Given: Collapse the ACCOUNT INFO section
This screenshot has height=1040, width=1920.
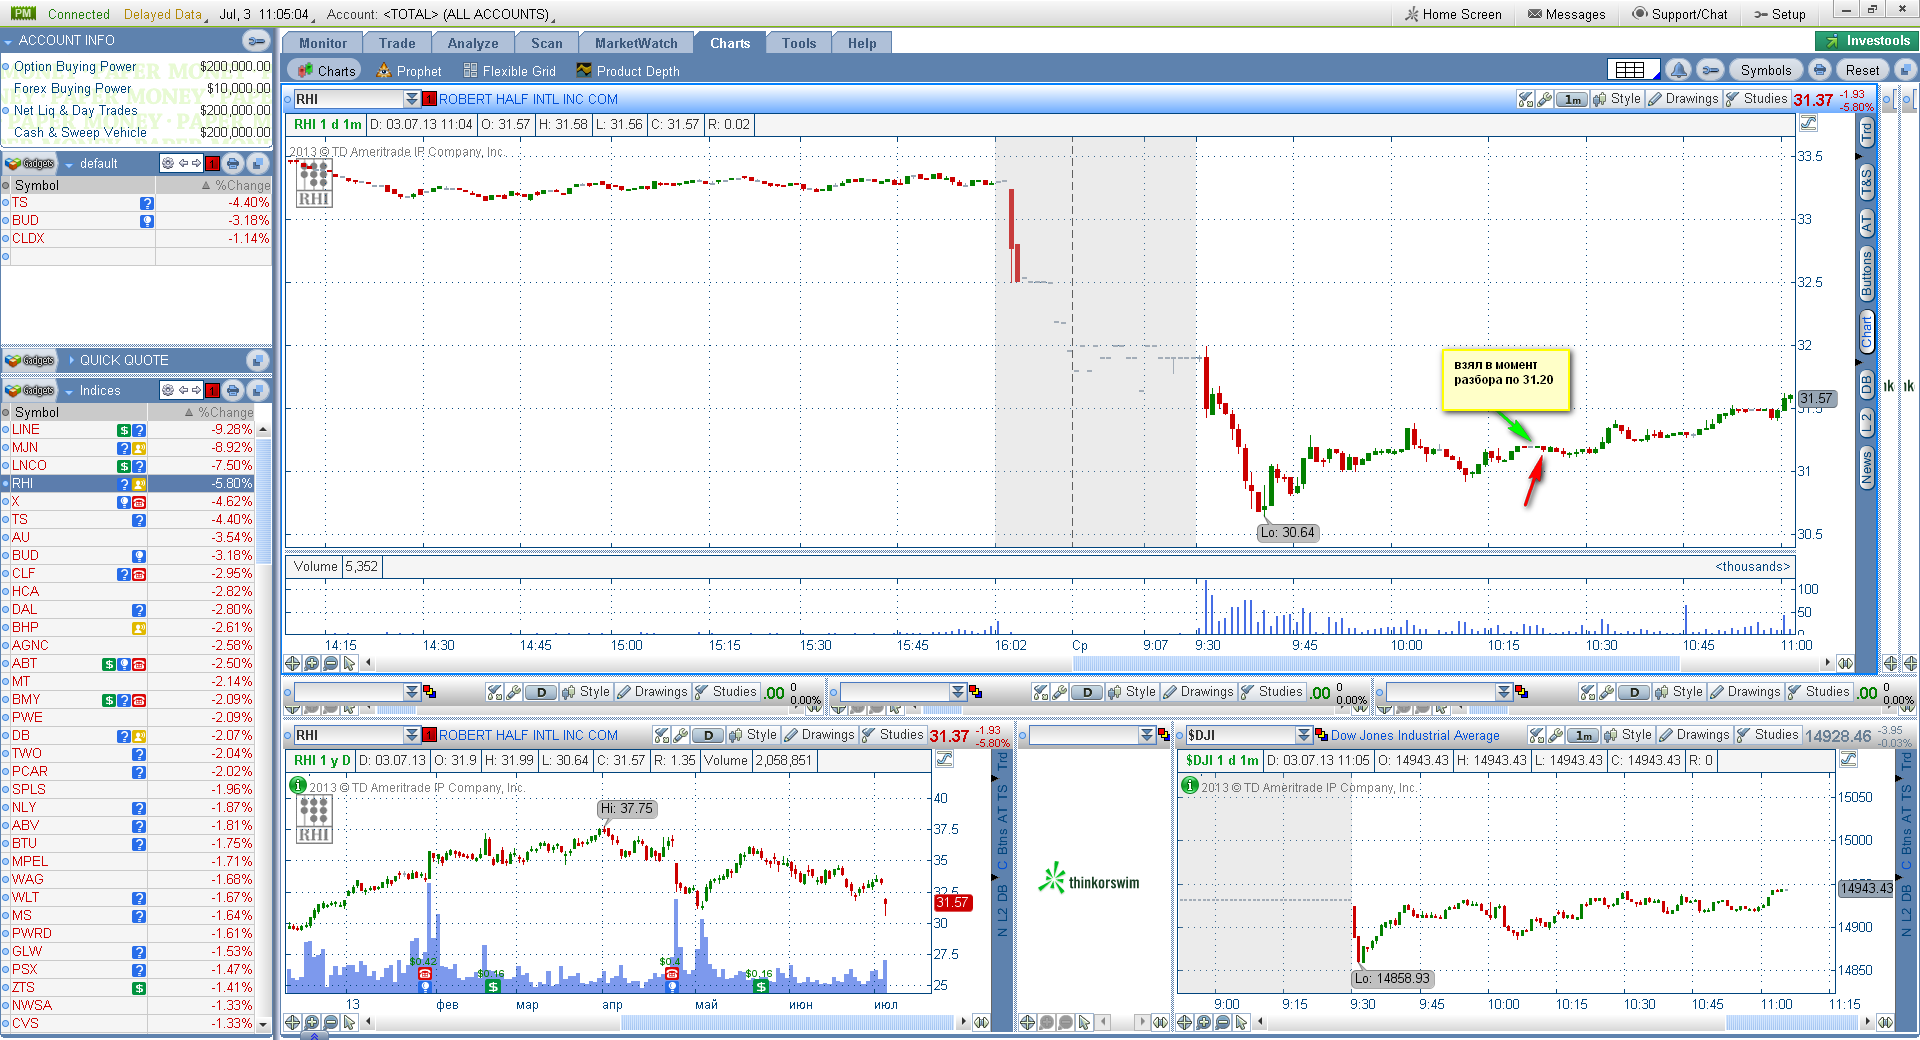Looking at the screenshot, I should tap(8, 41).
